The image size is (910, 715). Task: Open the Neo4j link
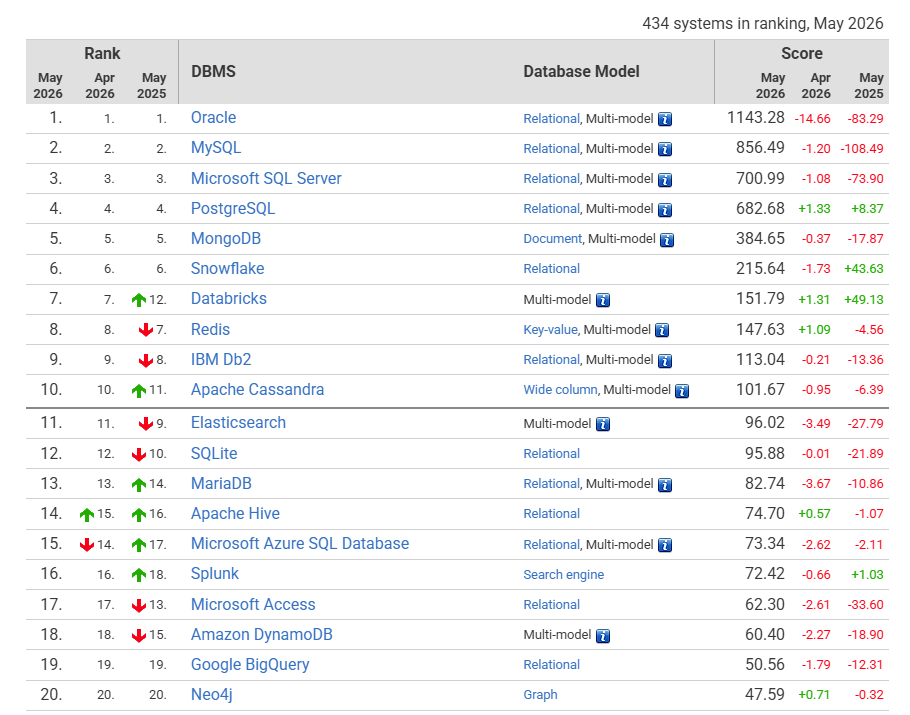pyautogui.click(x=212, y=695)
